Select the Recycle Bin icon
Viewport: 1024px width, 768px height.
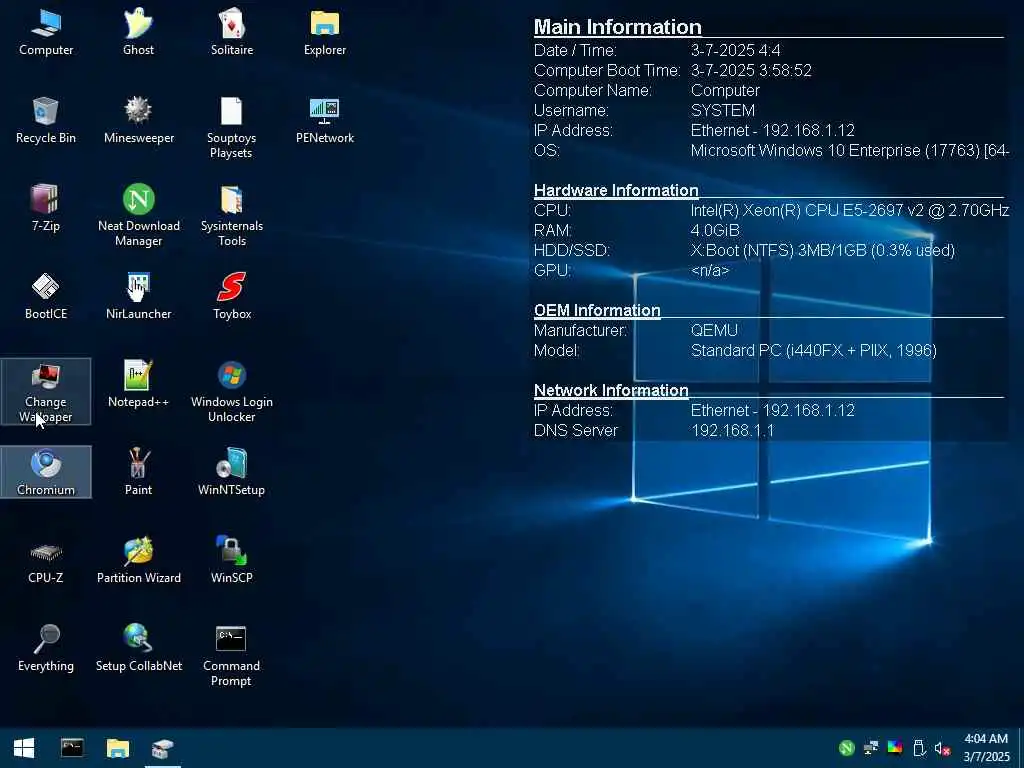(x=46, y=121)
